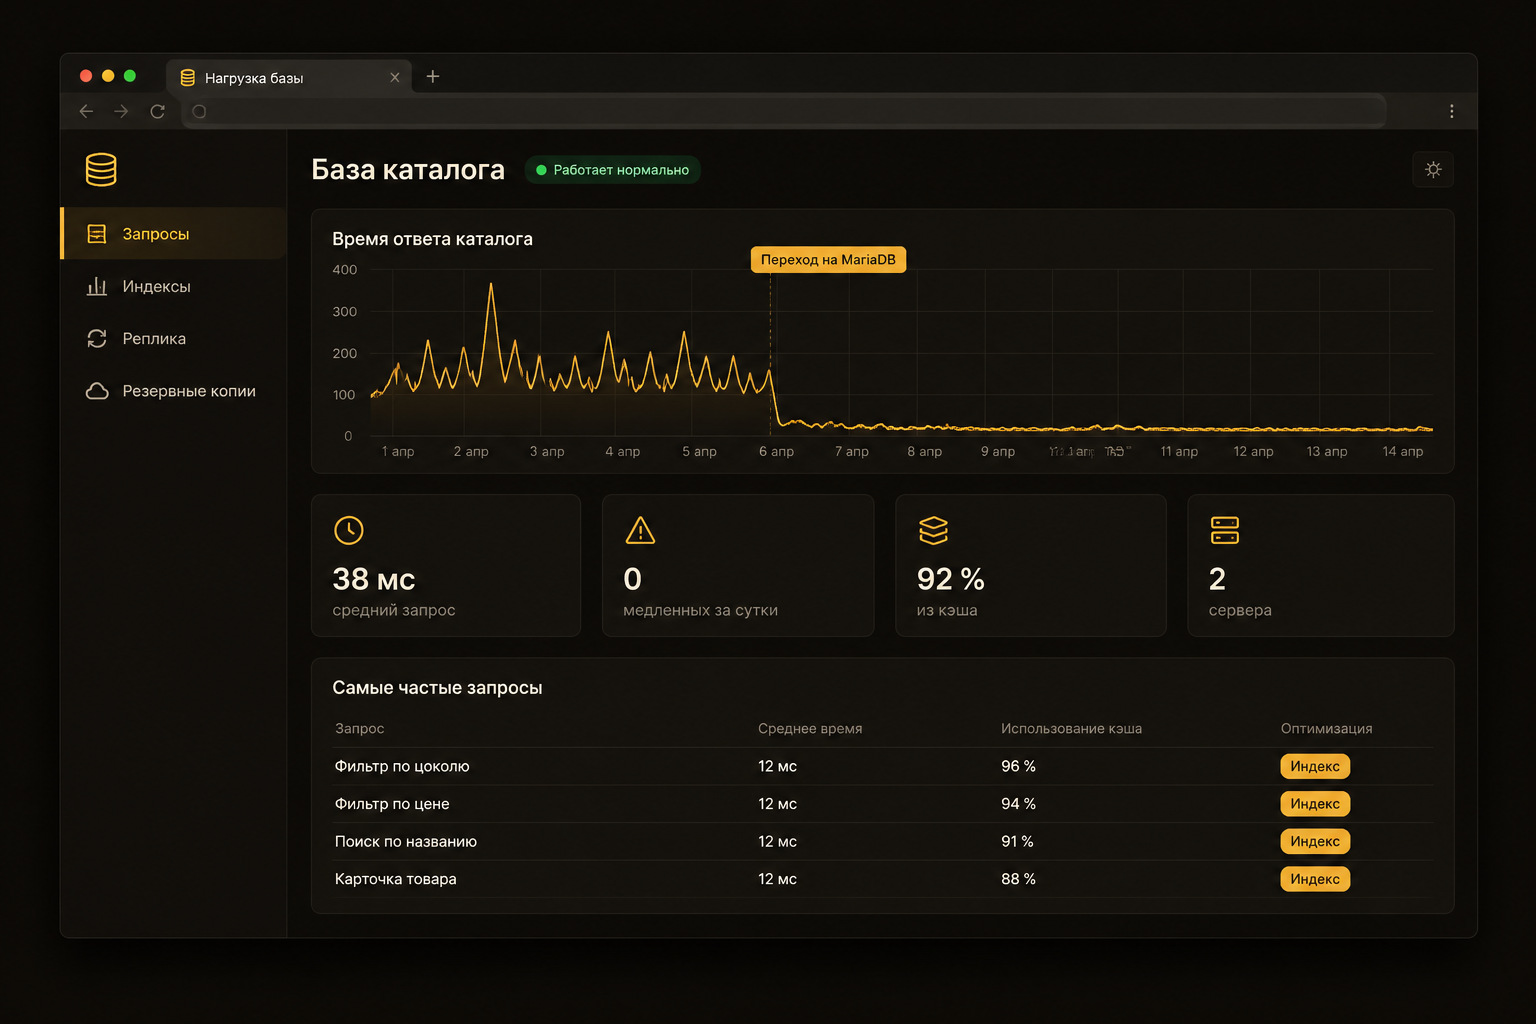Click the Фильтр по цоколю query row name
Image resolution: width=1536 pixels, height=1024 pixels.
click(x=402, y=767)
